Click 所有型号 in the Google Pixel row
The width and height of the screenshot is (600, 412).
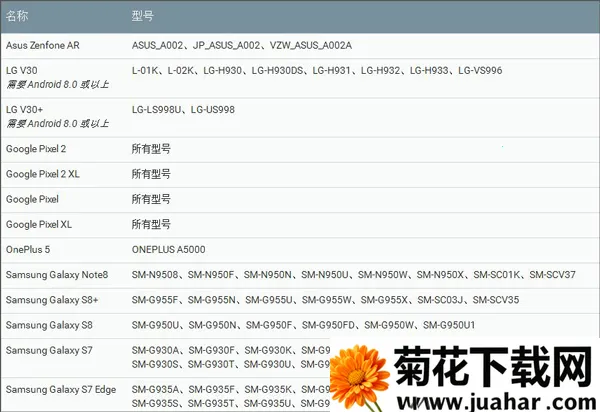tap(151, 199)
